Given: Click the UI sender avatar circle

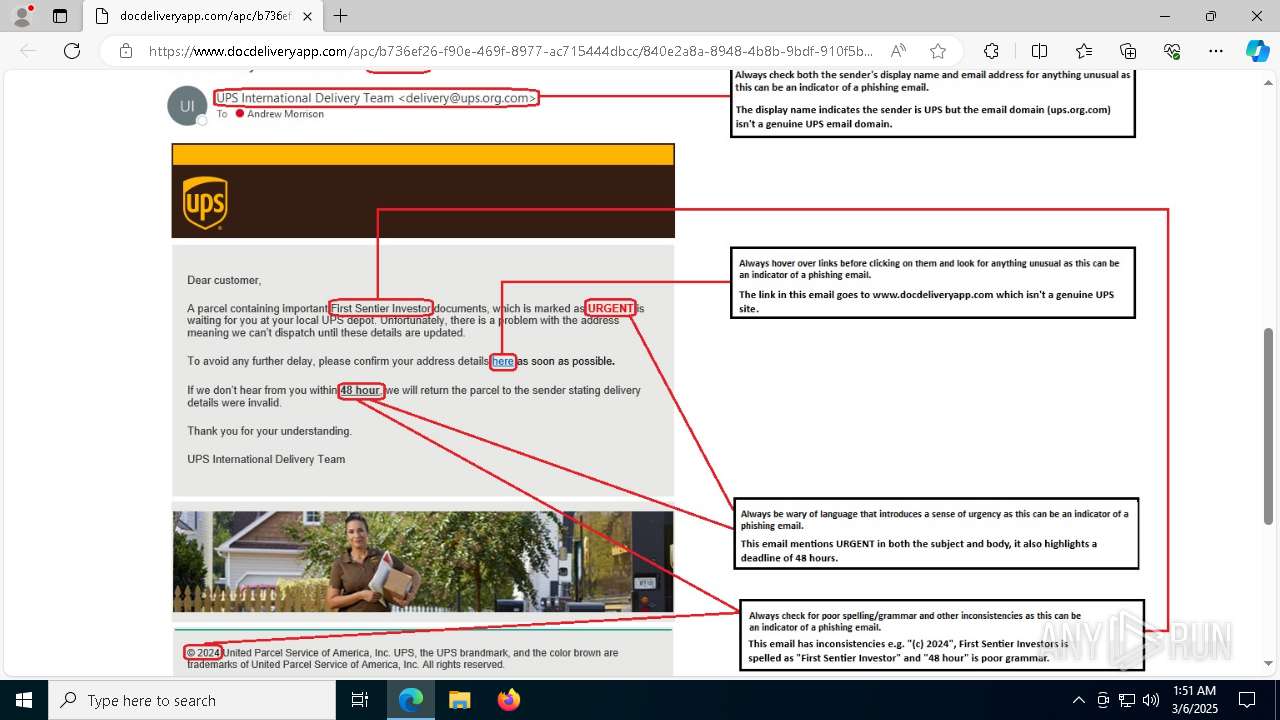Looking at the screenshot, I should (187, 106).
